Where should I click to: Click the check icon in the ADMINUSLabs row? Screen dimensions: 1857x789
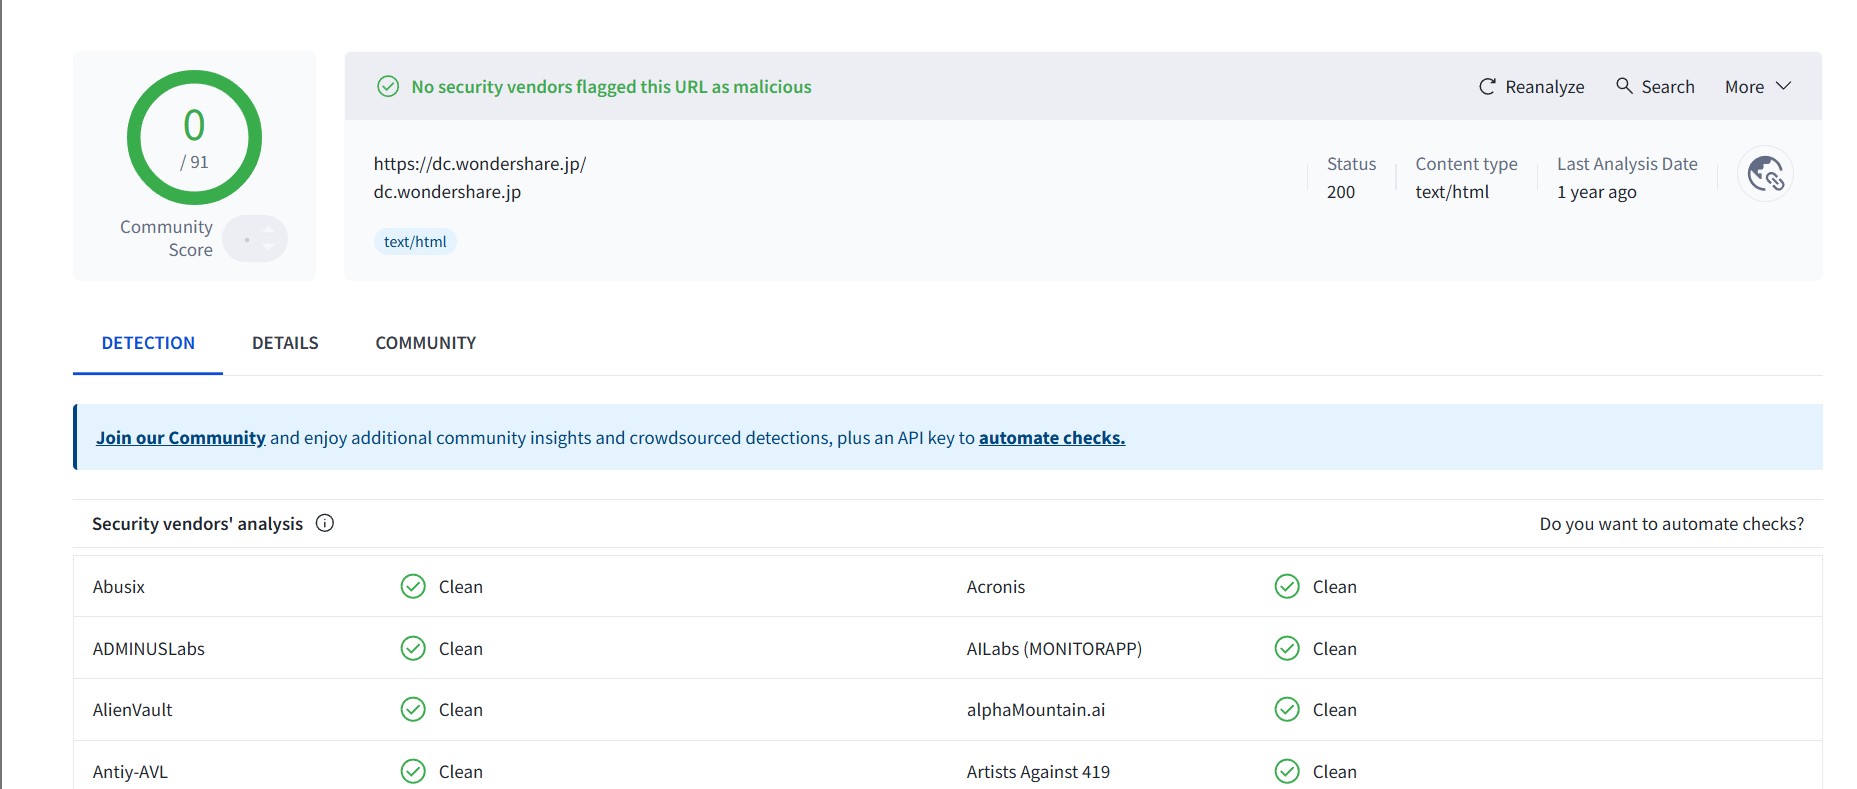(x=413, y=648)
